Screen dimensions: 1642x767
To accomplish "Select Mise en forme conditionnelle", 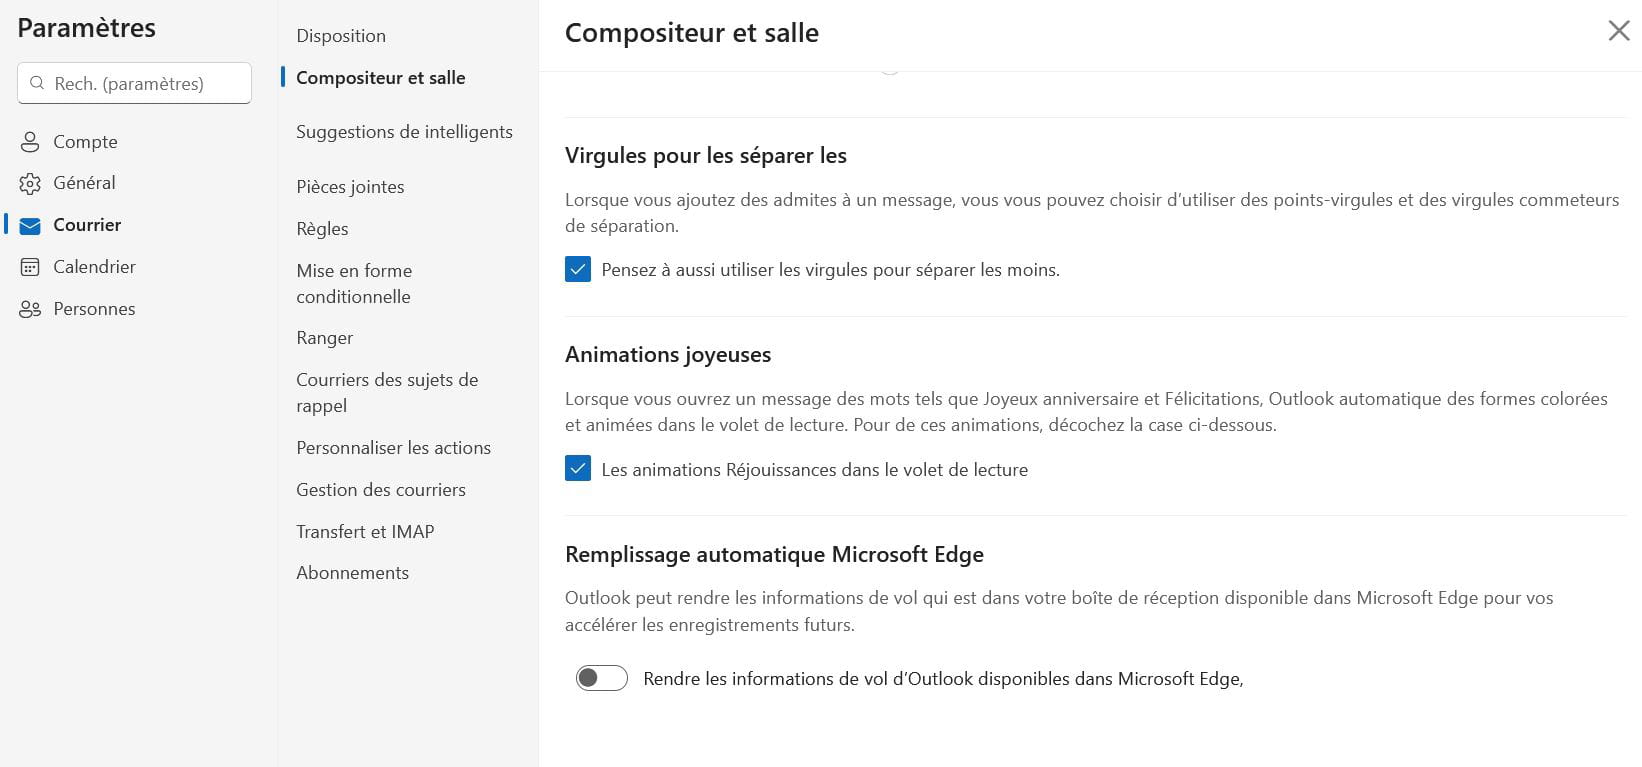I will pyautogui.click(x=354, y=283).
